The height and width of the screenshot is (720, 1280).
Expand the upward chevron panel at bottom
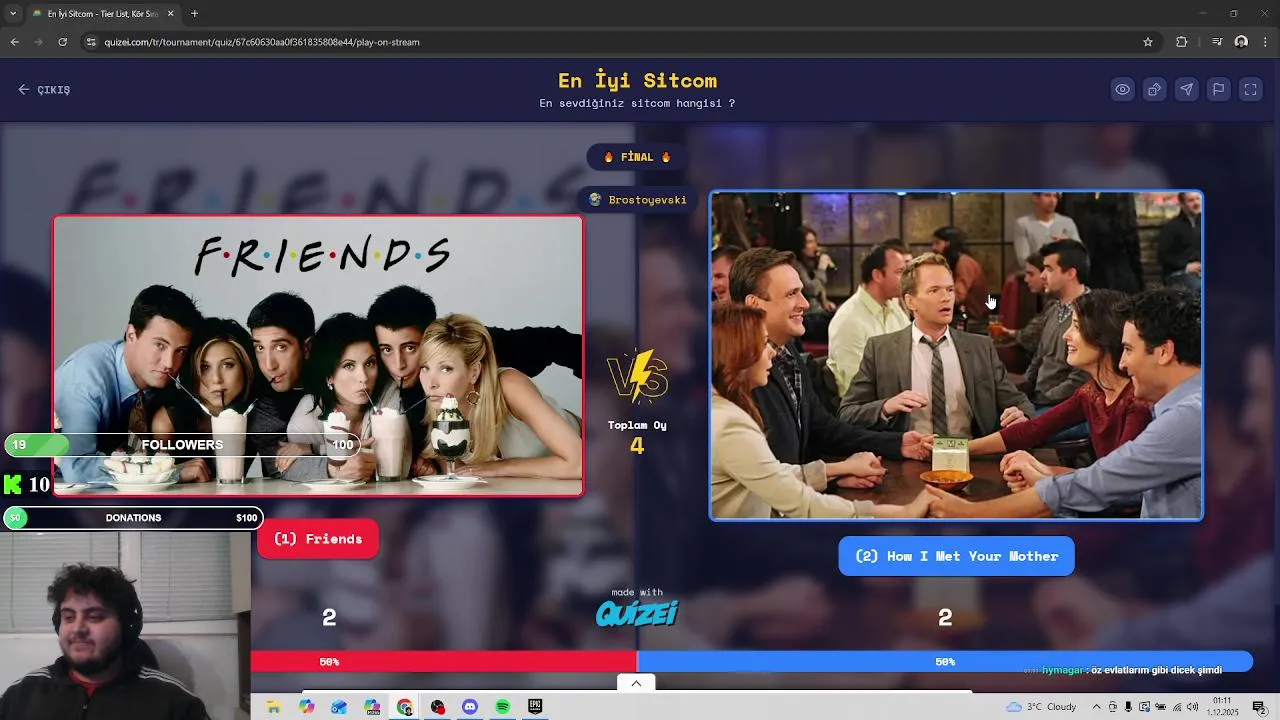[636, 683]
